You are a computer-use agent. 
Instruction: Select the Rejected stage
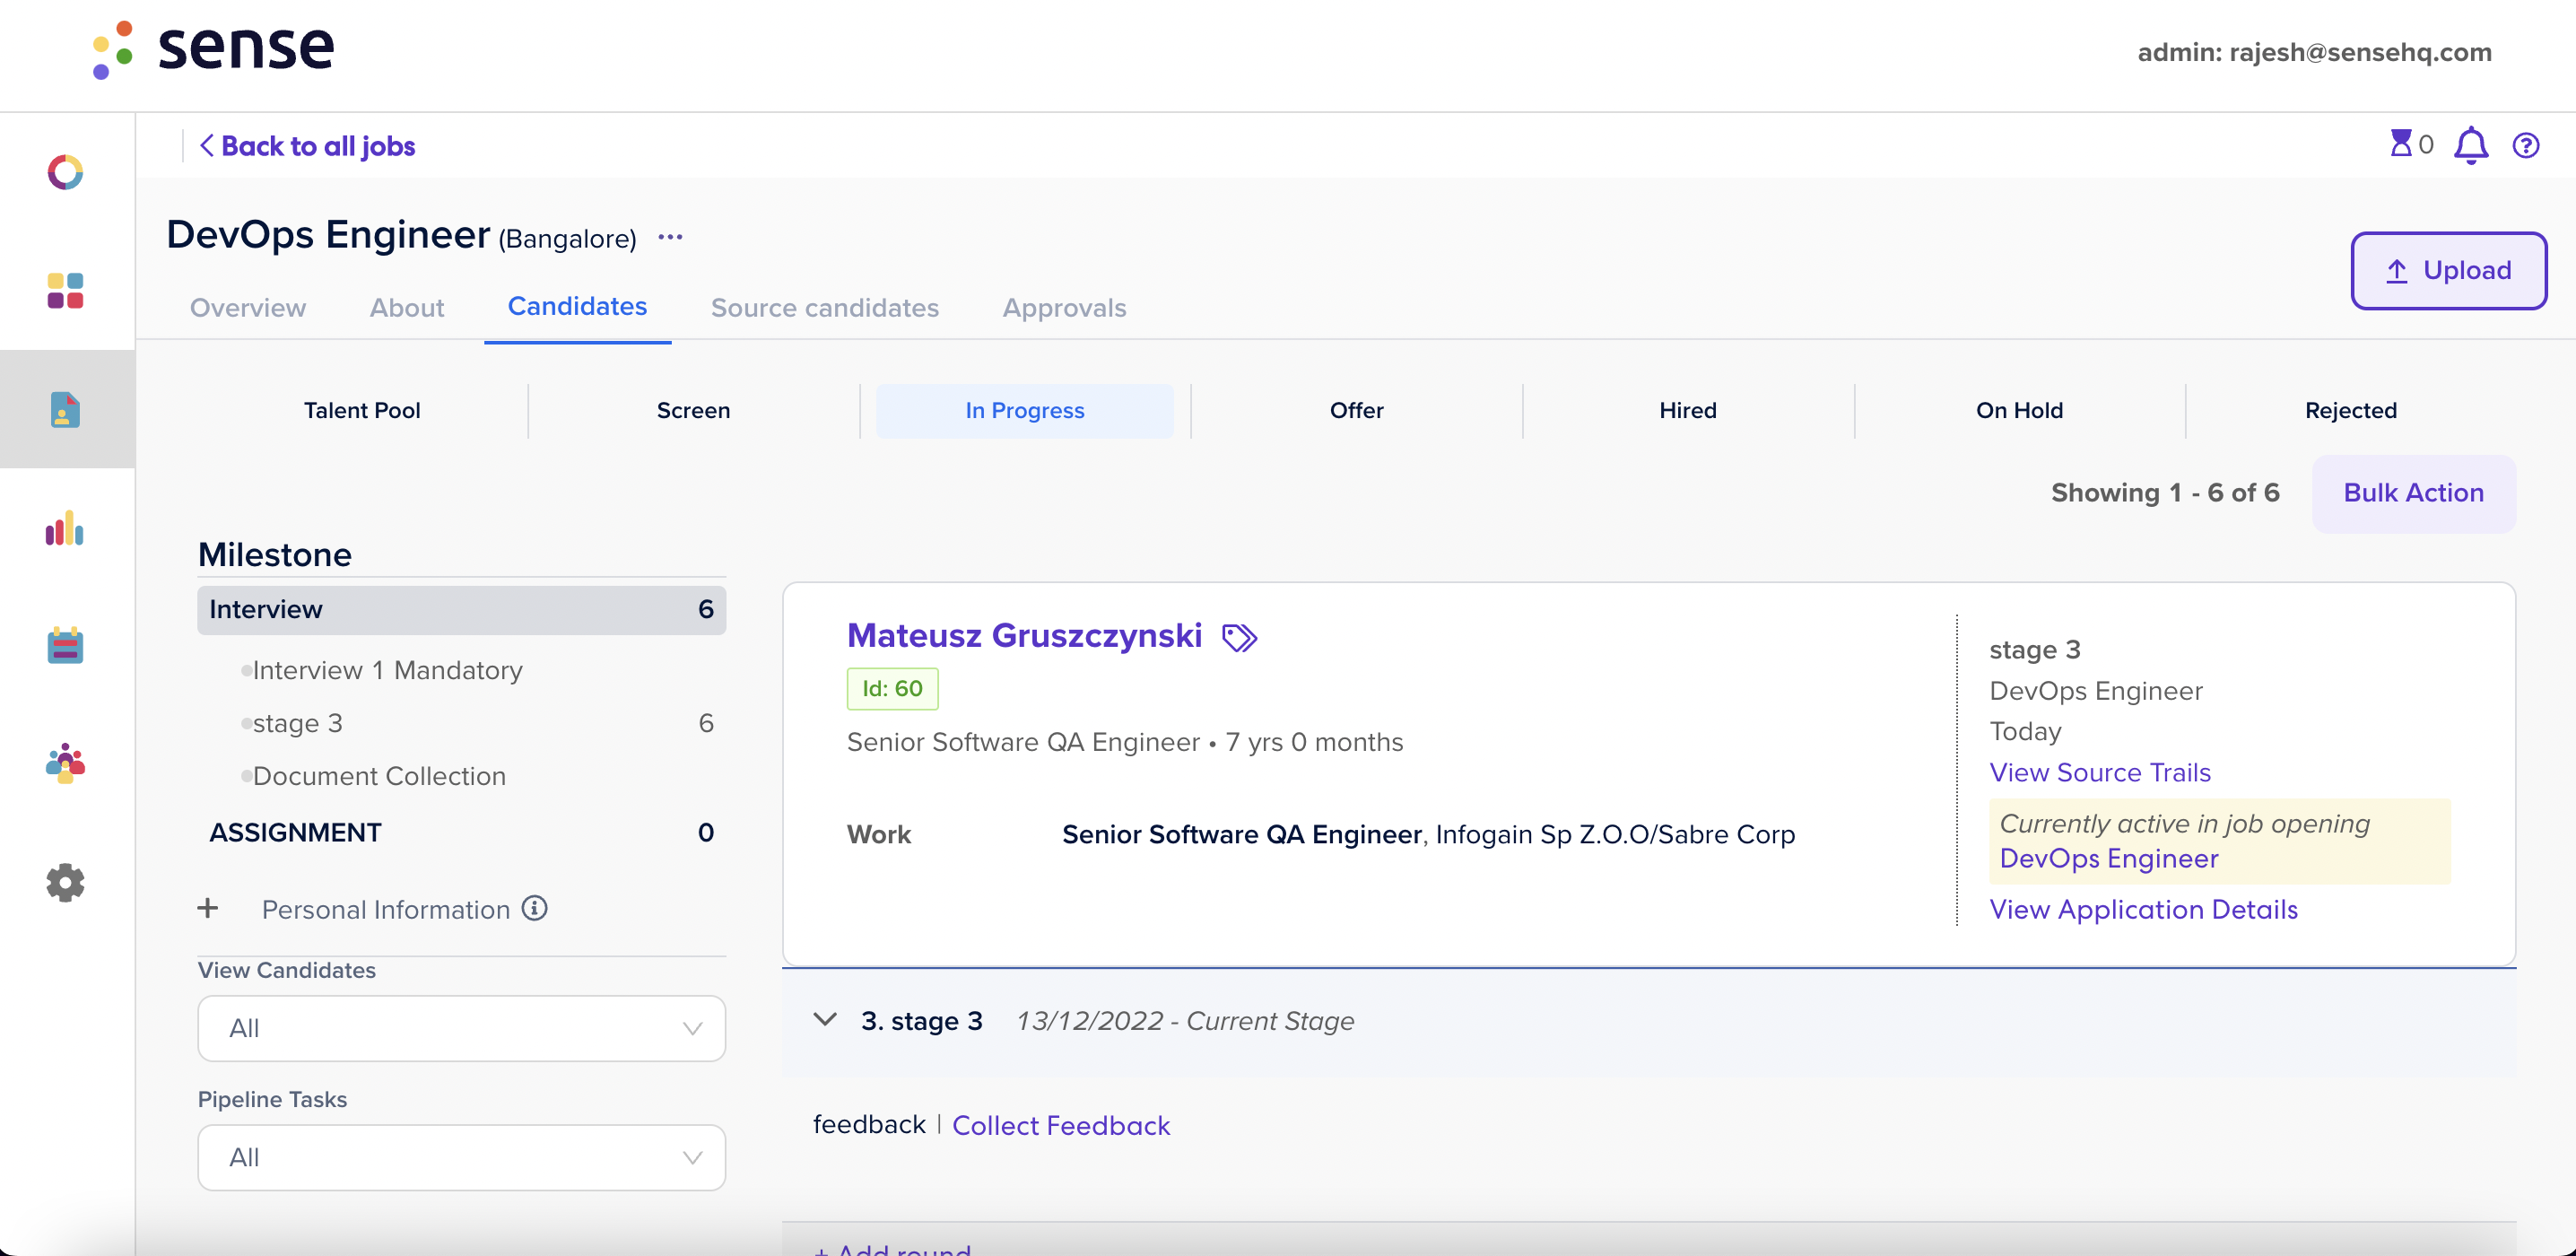pyautogui.click(x=2350, y=410)
